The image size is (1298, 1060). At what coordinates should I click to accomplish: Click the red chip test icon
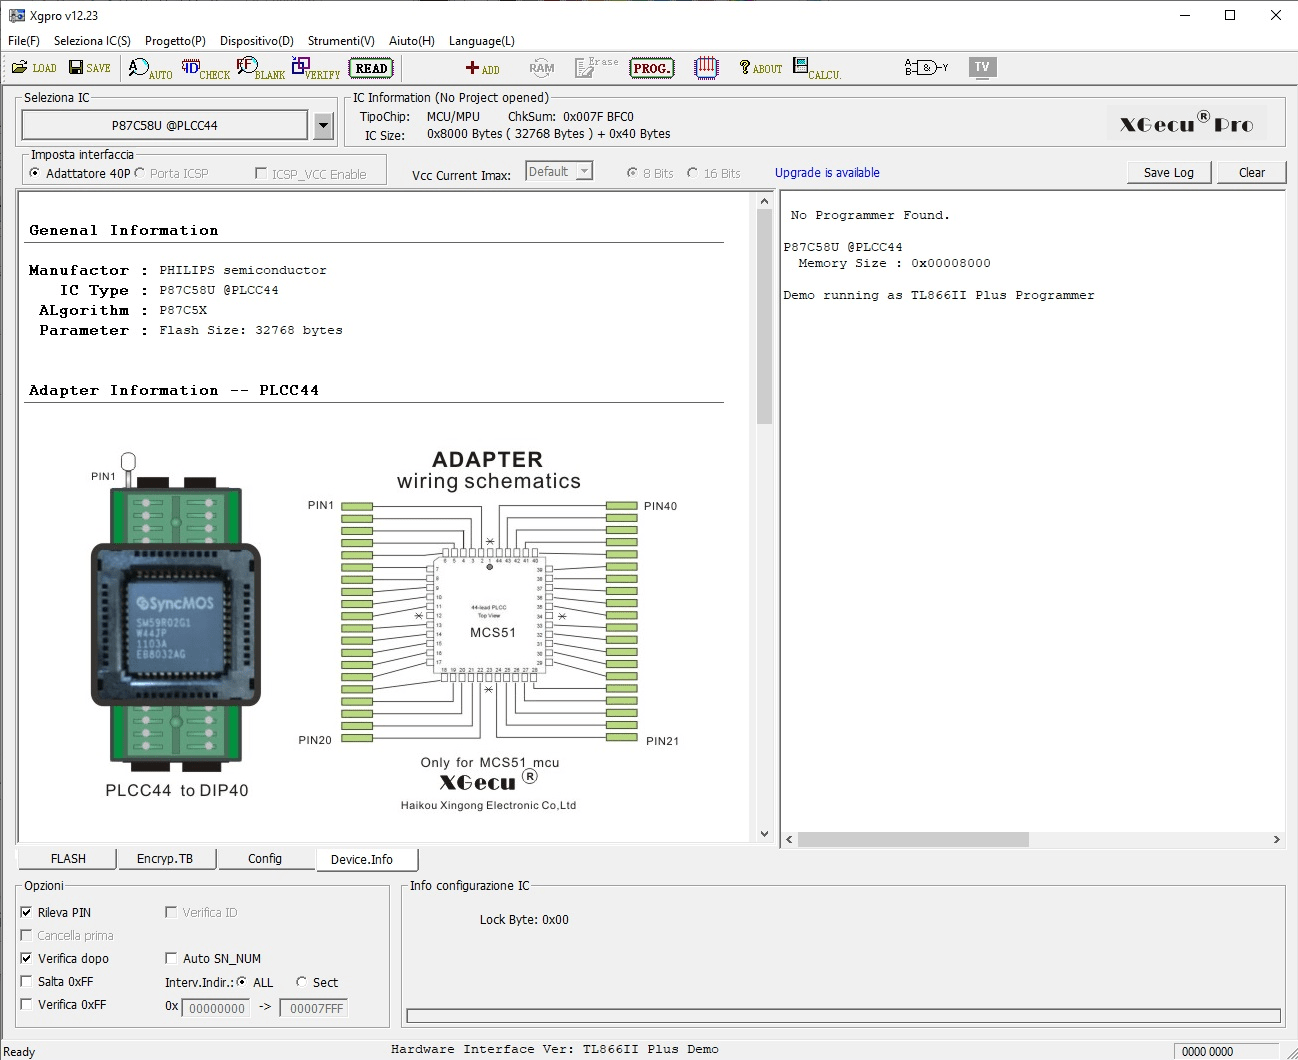(x=706, y=68)
